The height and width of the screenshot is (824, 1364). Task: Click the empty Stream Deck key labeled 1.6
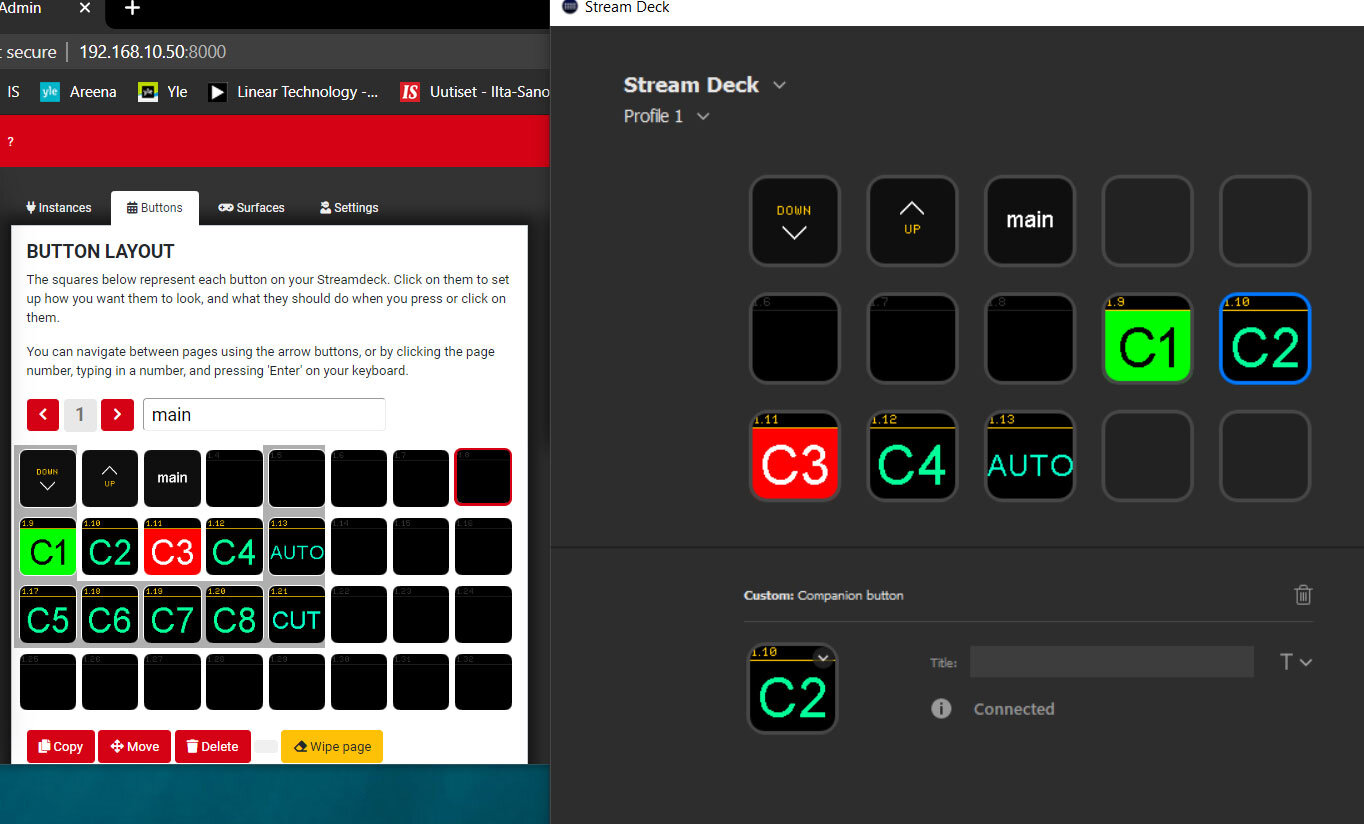point(794,338)
